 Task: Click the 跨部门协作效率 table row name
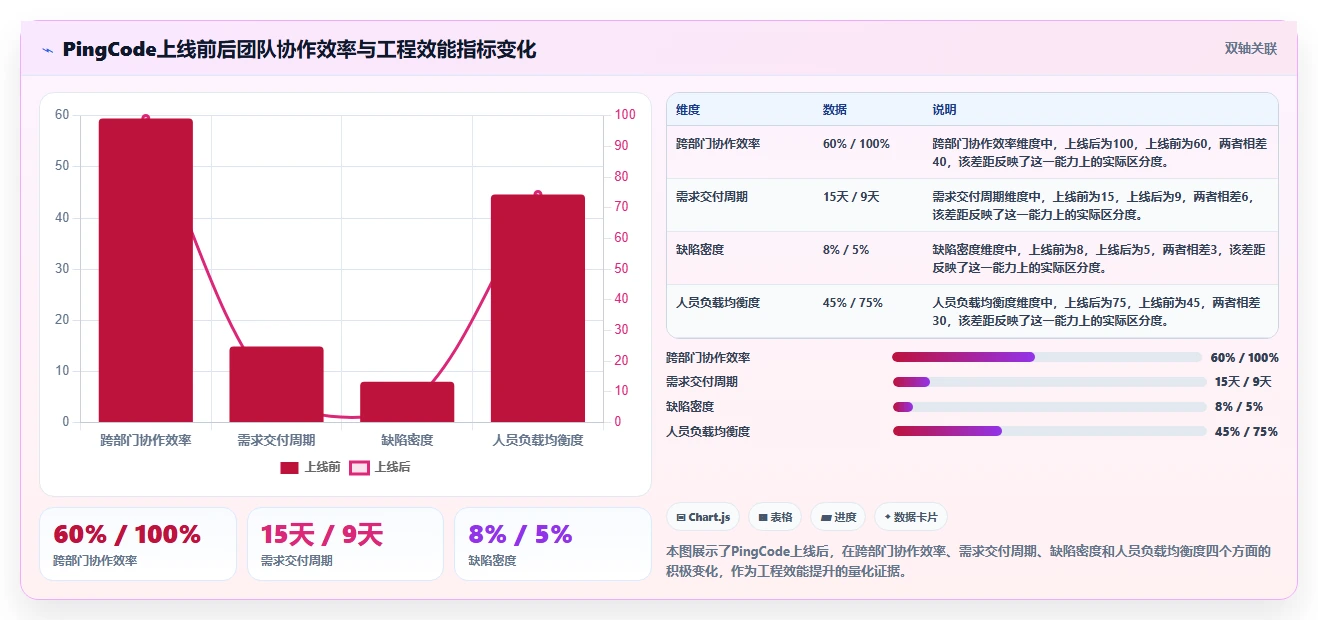[718, 144]
